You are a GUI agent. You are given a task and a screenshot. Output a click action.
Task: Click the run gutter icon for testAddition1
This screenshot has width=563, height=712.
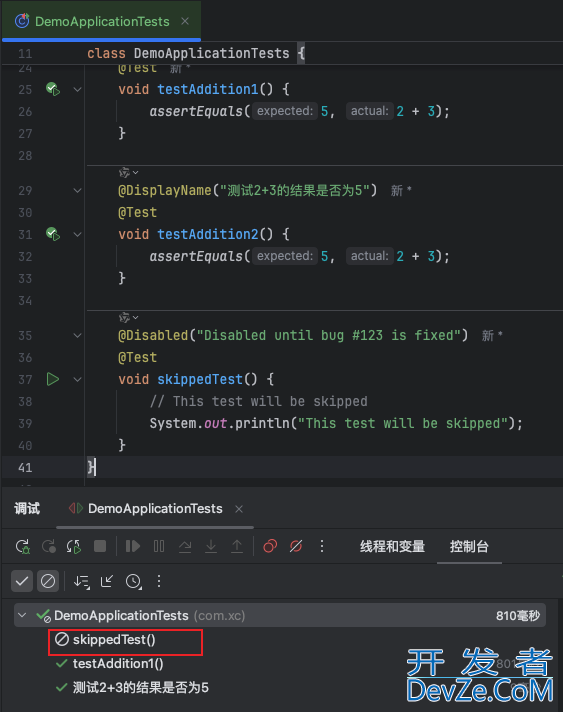53,89
